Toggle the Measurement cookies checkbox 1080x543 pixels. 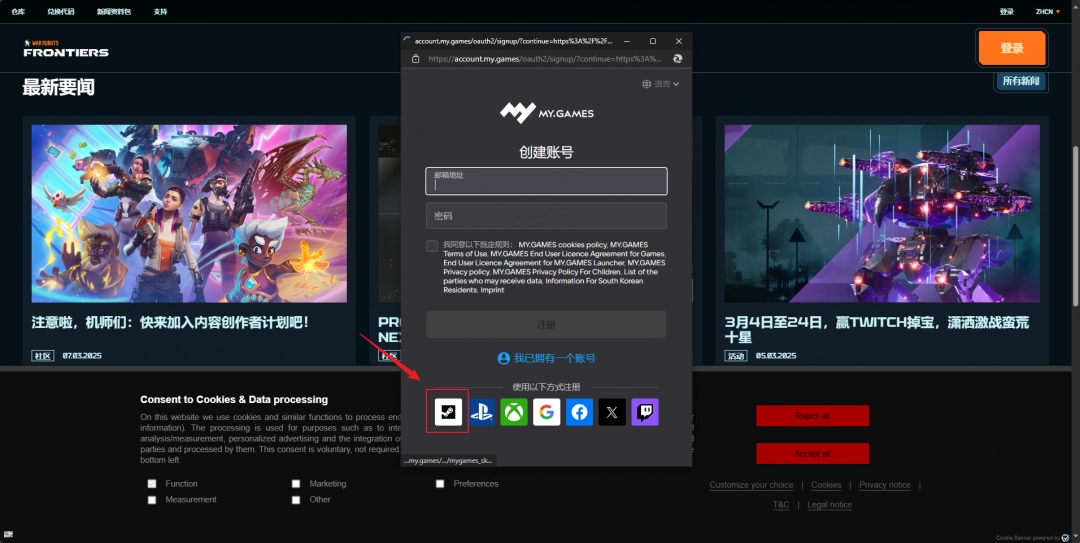(x=152, y=500)
